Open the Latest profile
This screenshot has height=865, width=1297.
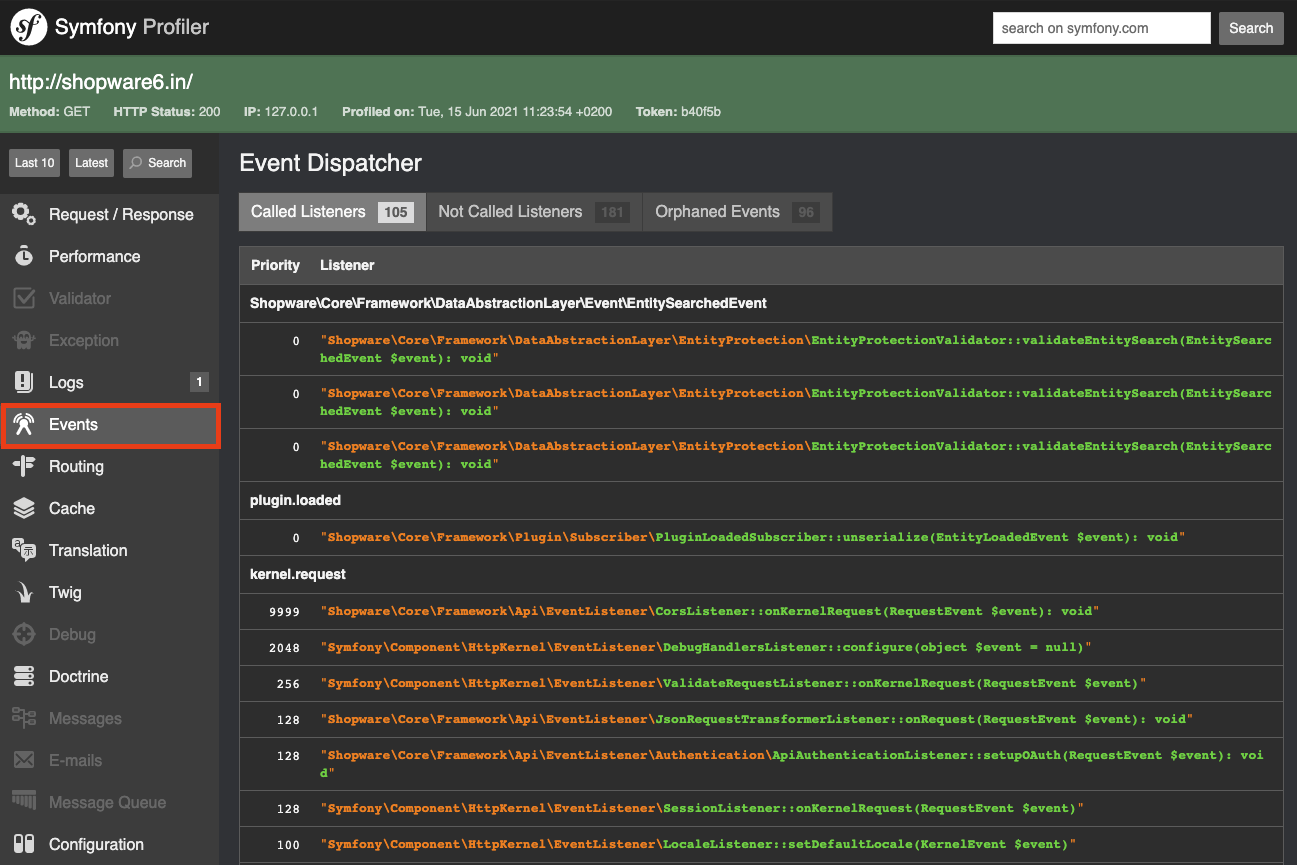(91, 162)
